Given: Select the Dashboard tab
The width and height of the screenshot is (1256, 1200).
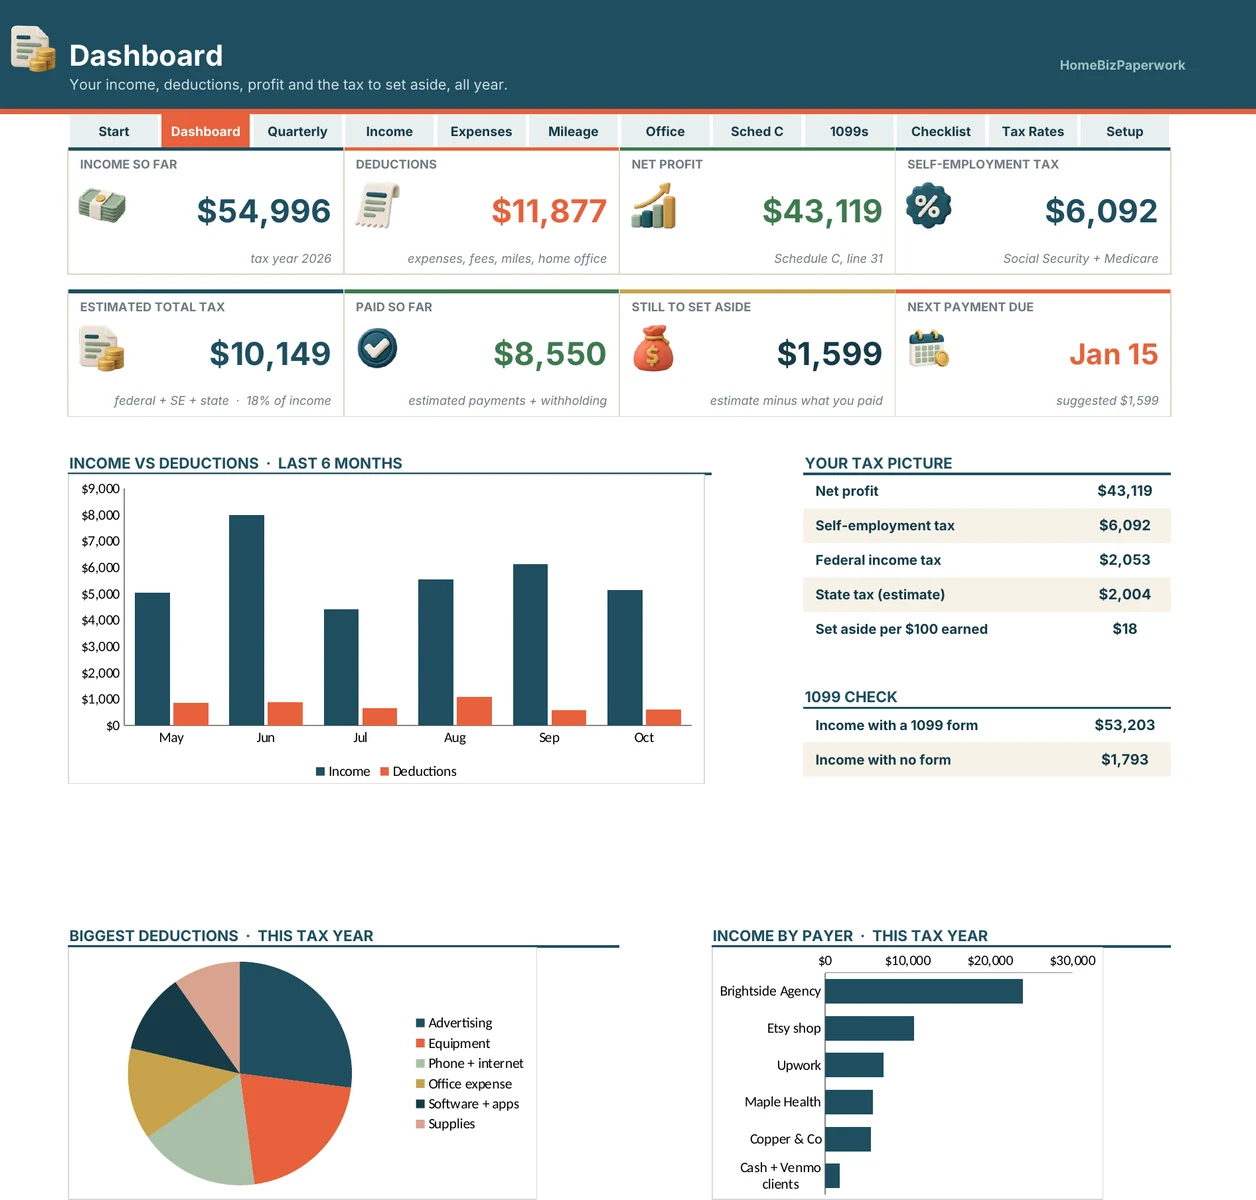Looking at the screenshot, I should [206, 131].
